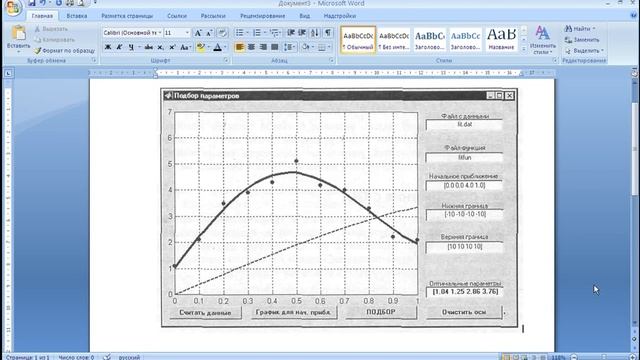Apply text highlight color marker
Screen dimensions: 640x360
[x=200, y=47]
